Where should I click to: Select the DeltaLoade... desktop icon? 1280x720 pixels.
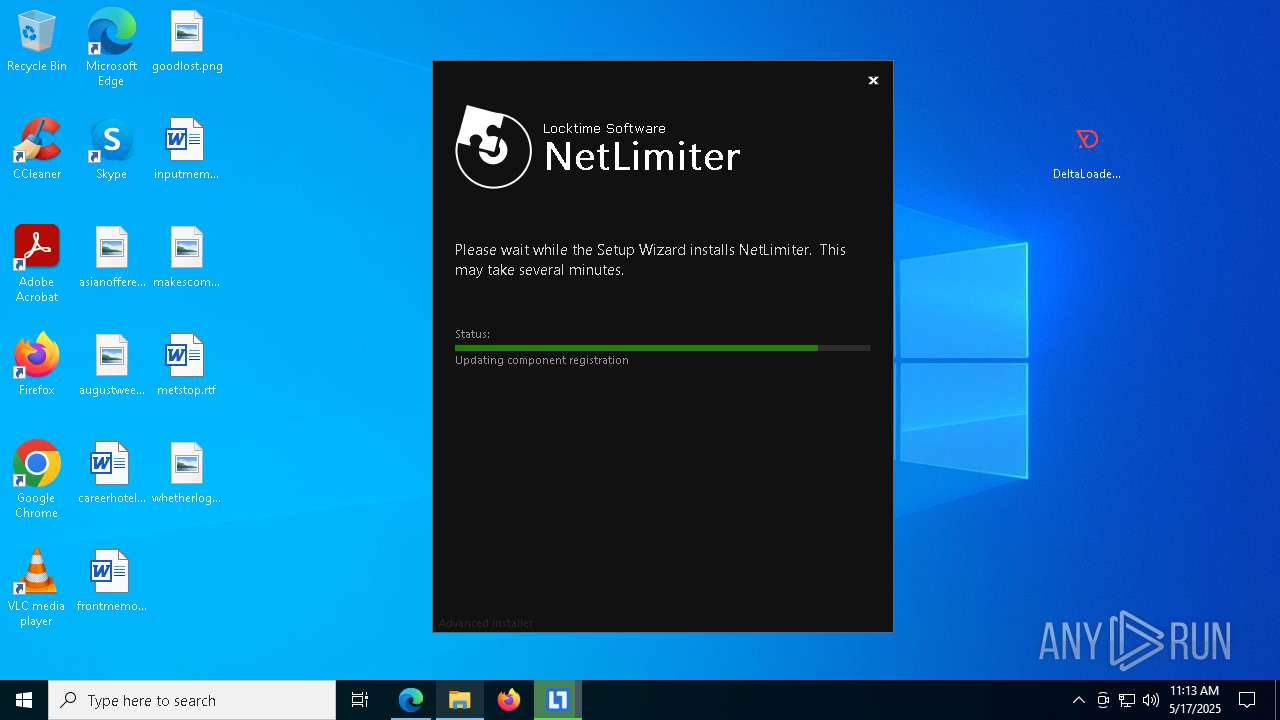click(x=1087, y=153)
